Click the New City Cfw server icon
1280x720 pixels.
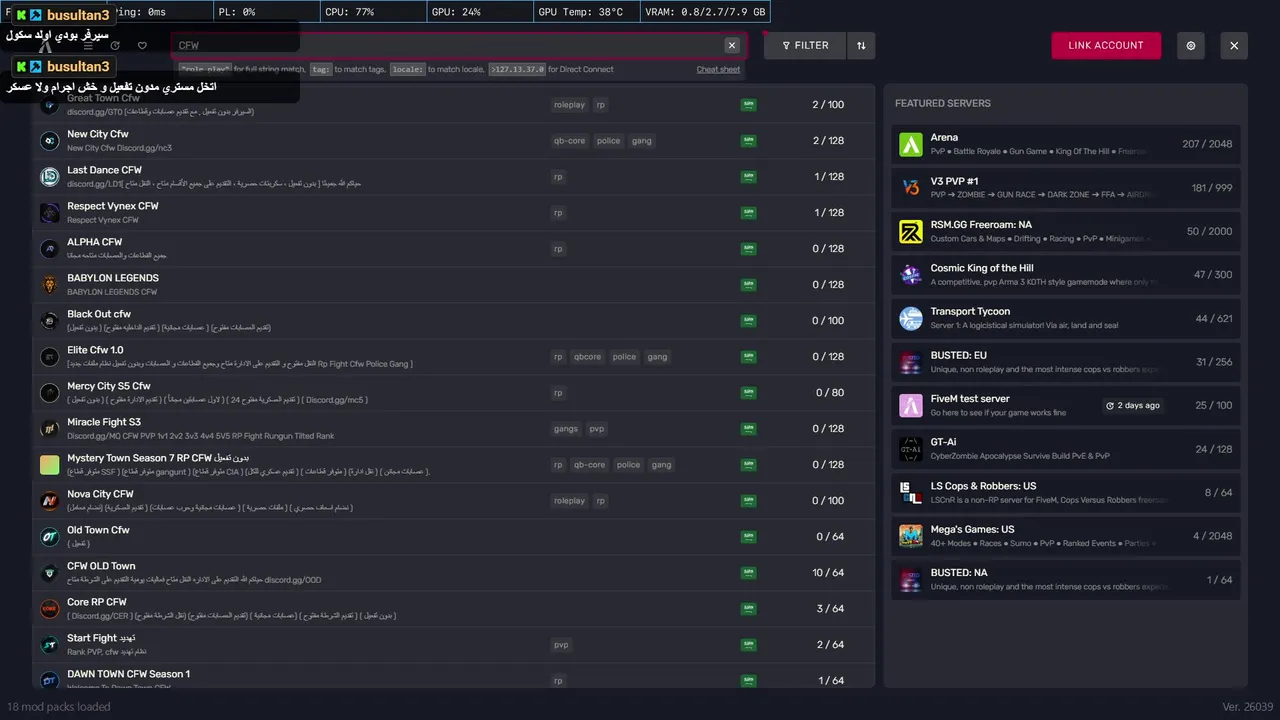[x=49, y=141]
